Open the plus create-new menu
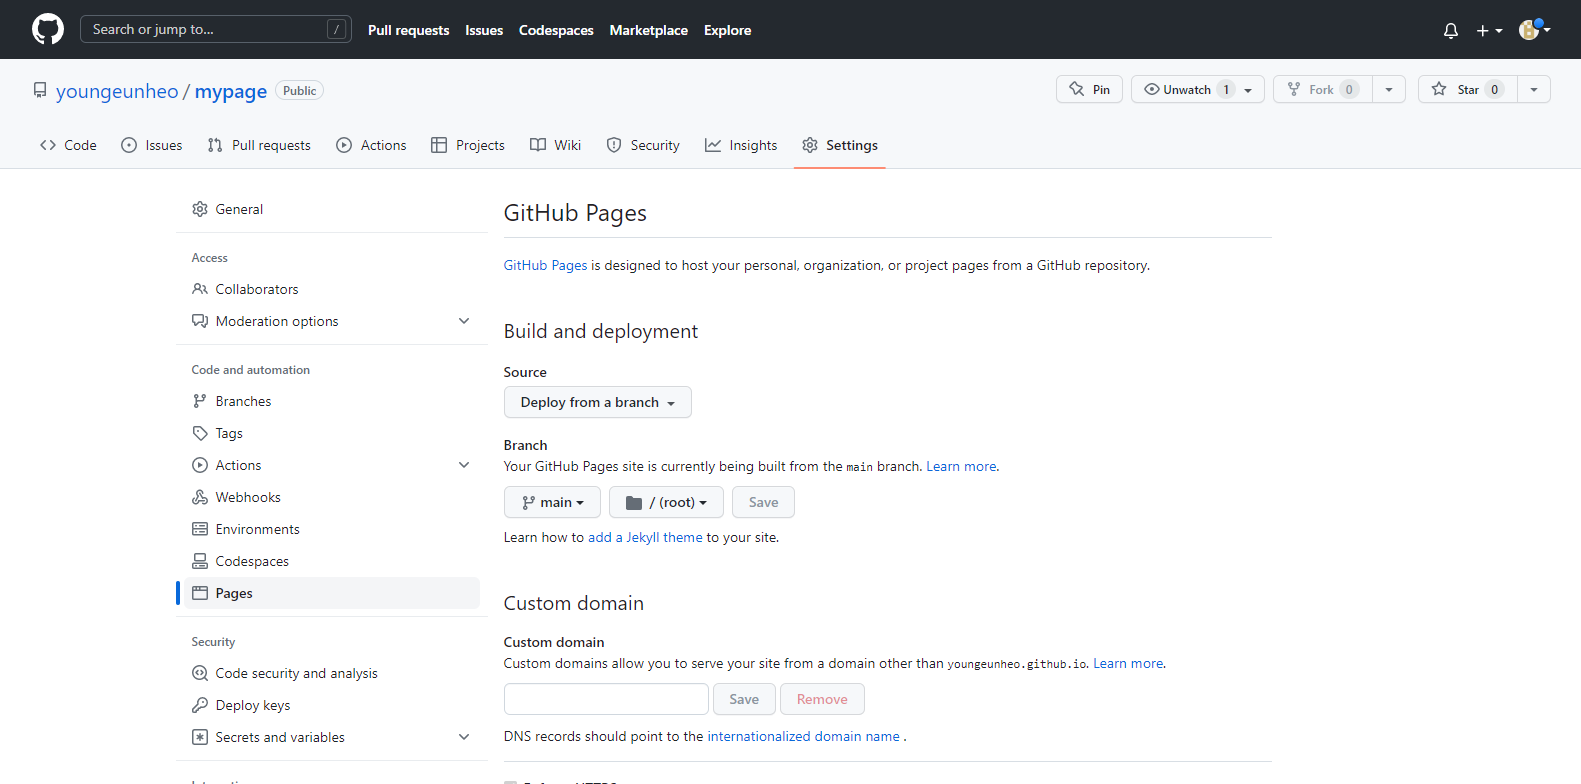This screenshot has width=1581, height=784. pyautogui.click(x=1489, y=31)
